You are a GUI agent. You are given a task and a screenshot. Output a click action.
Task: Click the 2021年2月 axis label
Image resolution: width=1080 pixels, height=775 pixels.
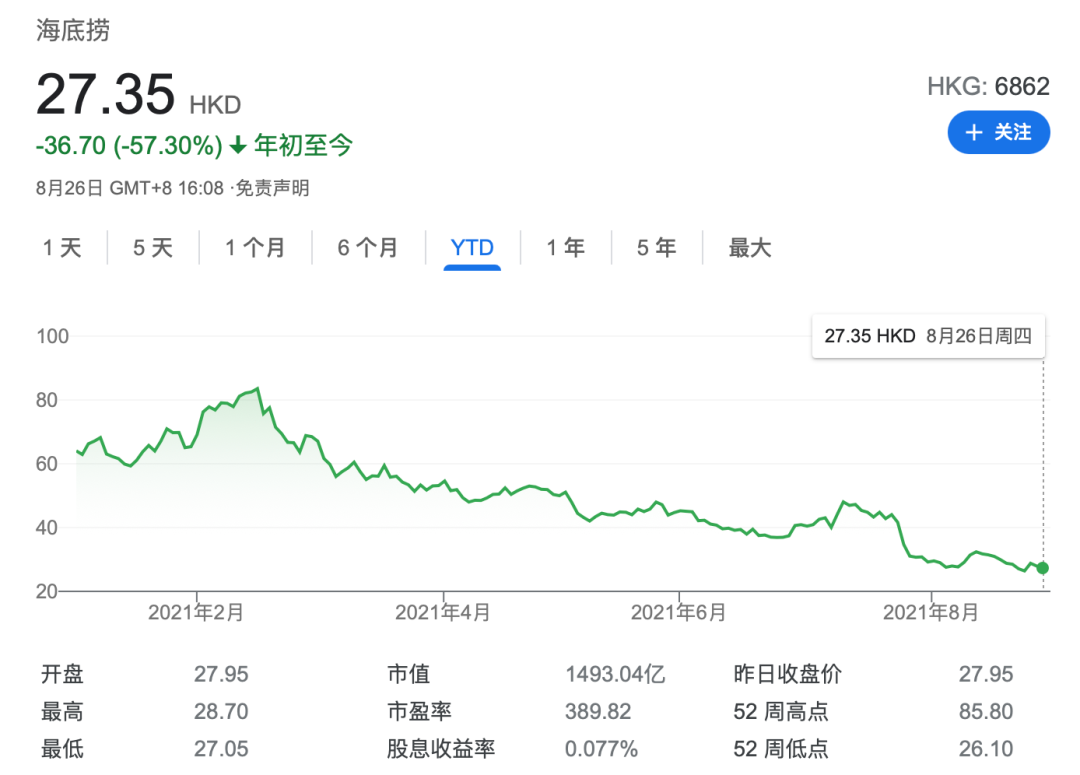point(196,612)
